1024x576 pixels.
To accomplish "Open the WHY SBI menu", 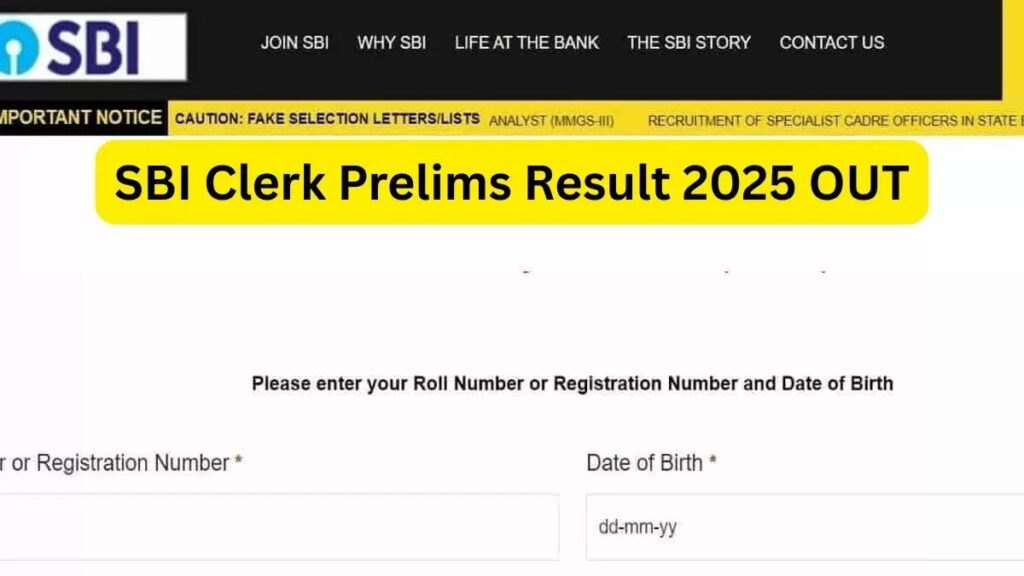I will [392, 43].
